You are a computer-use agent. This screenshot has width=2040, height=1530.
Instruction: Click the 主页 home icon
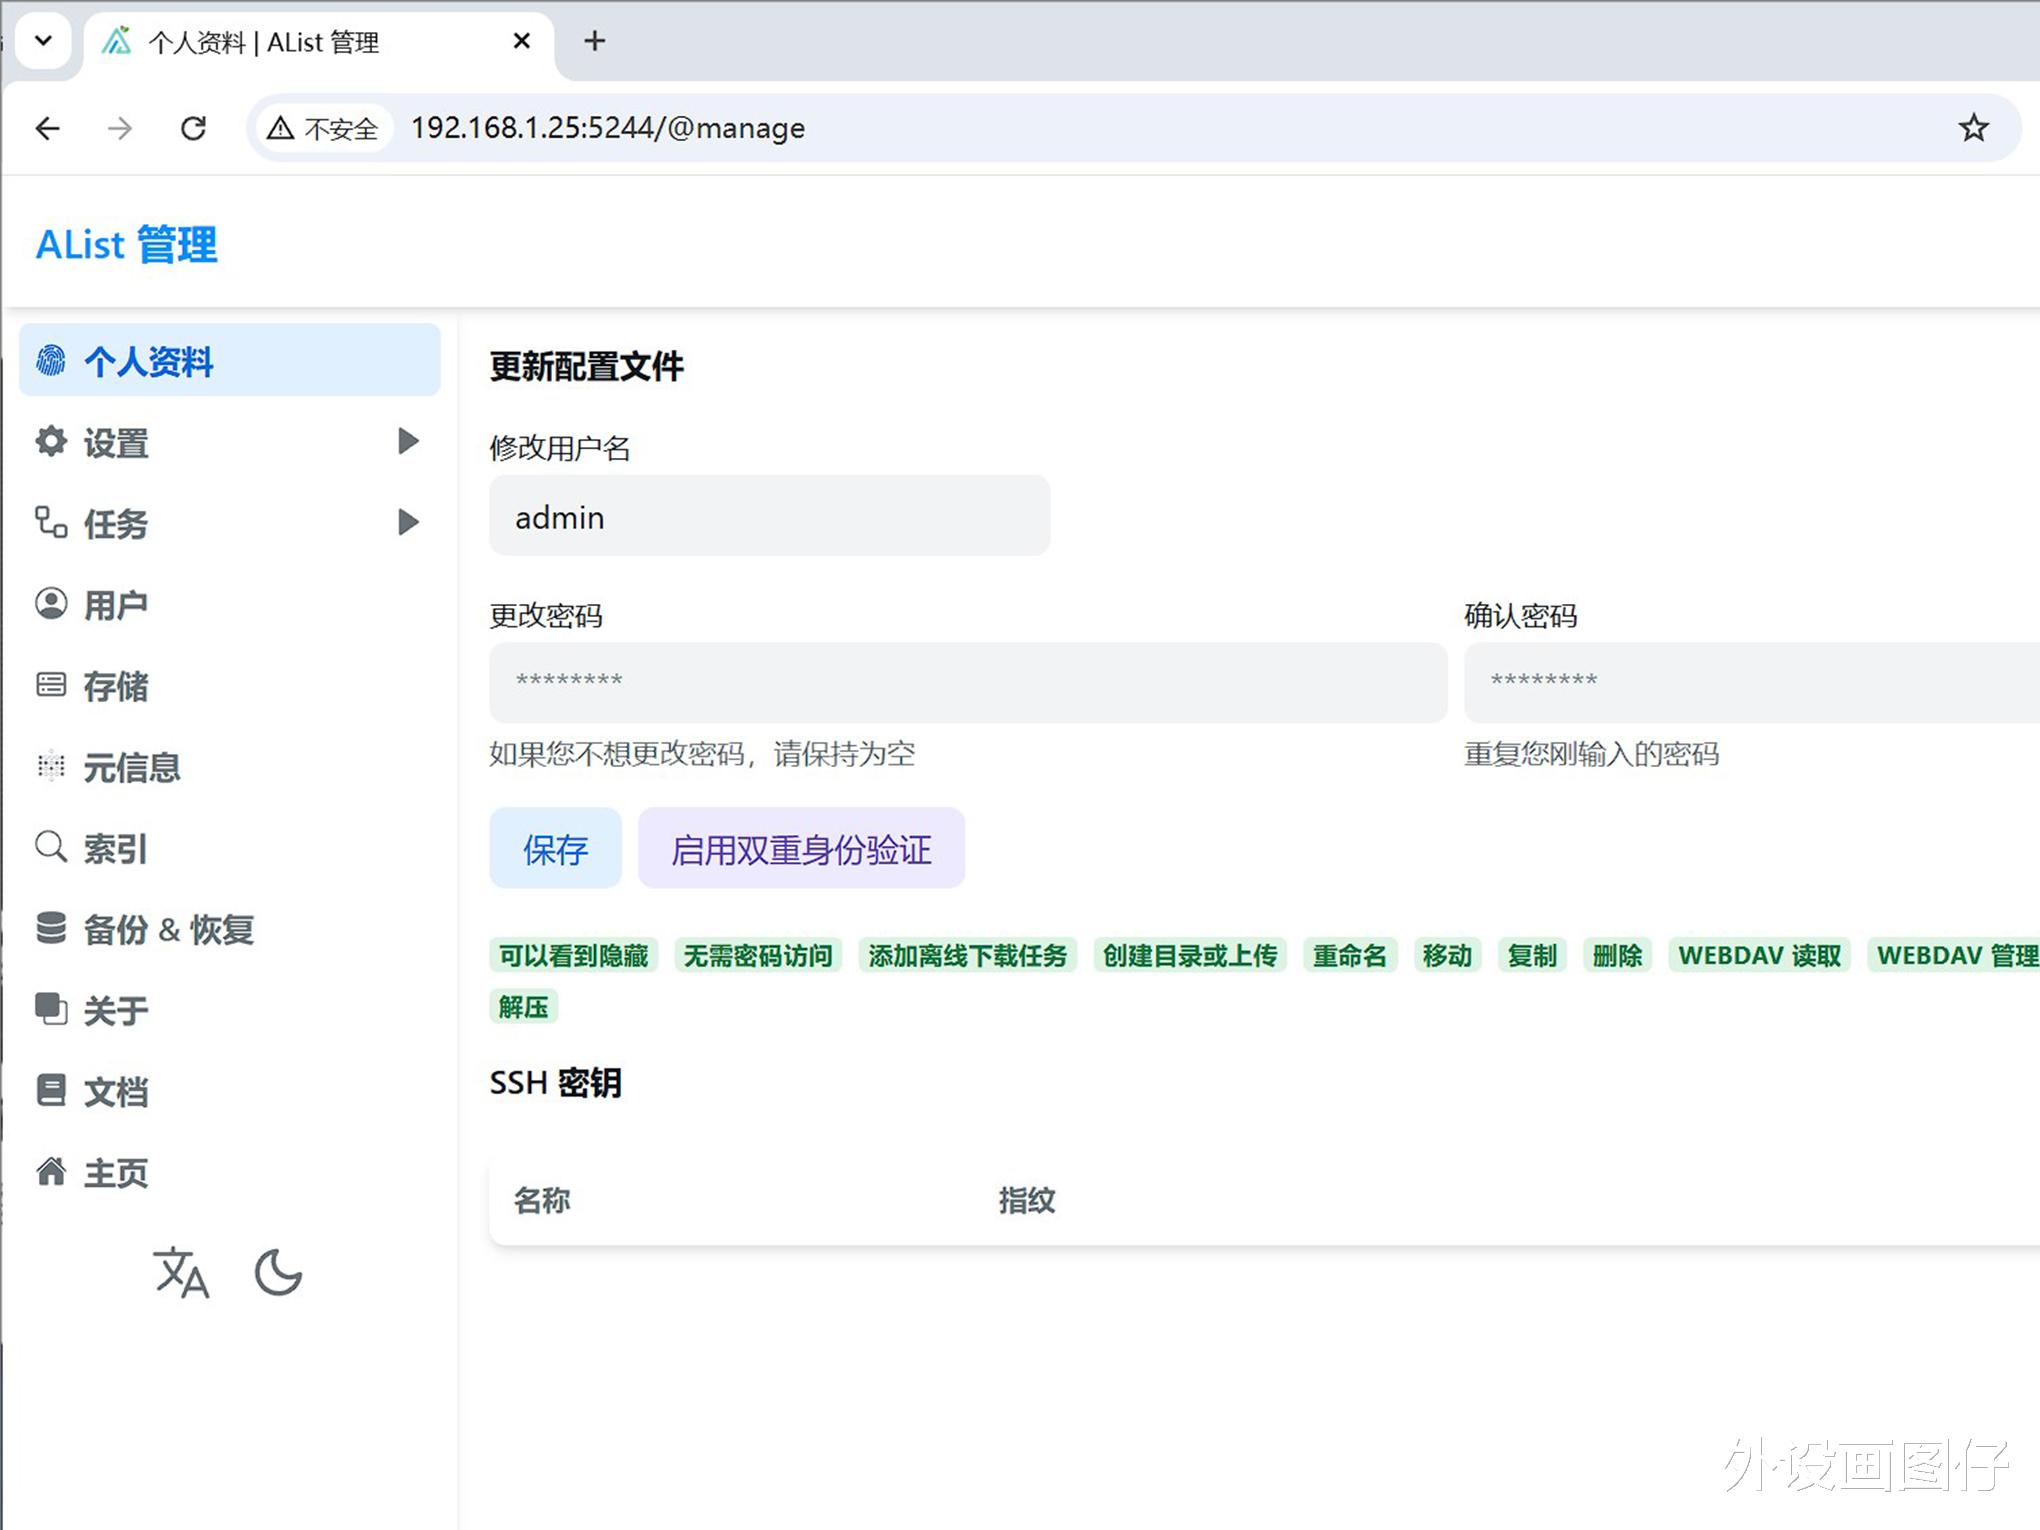pos(51,1171)
